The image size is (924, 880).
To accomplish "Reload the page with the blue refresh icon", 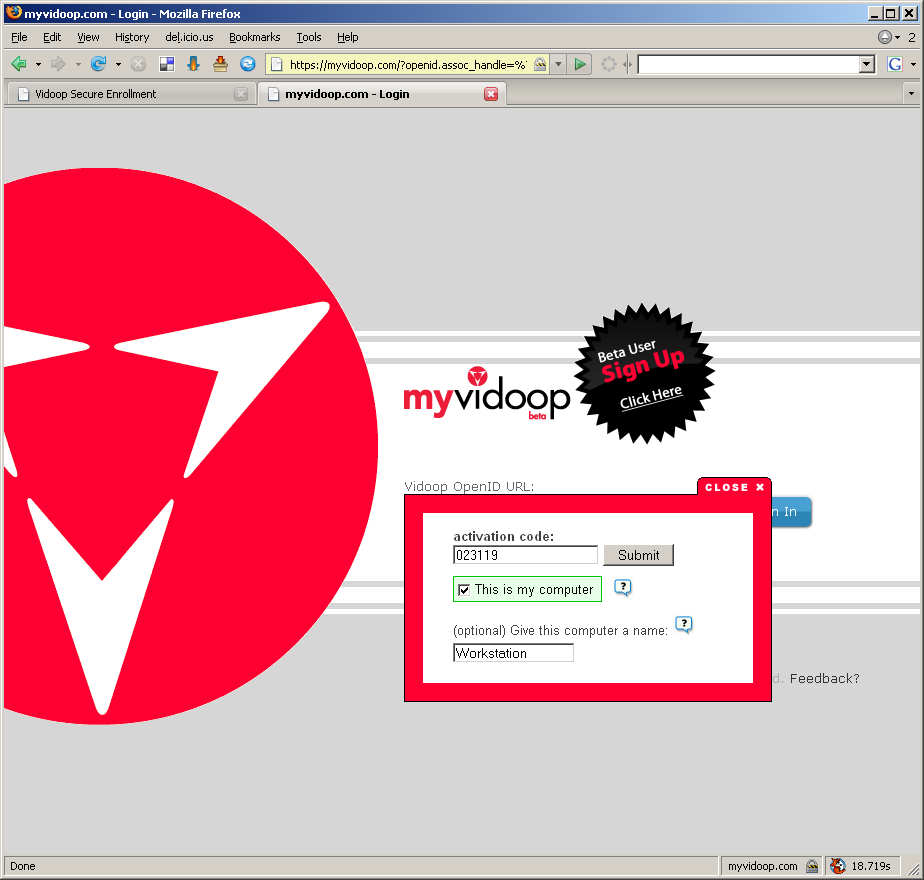I will [x=98, y=64].
